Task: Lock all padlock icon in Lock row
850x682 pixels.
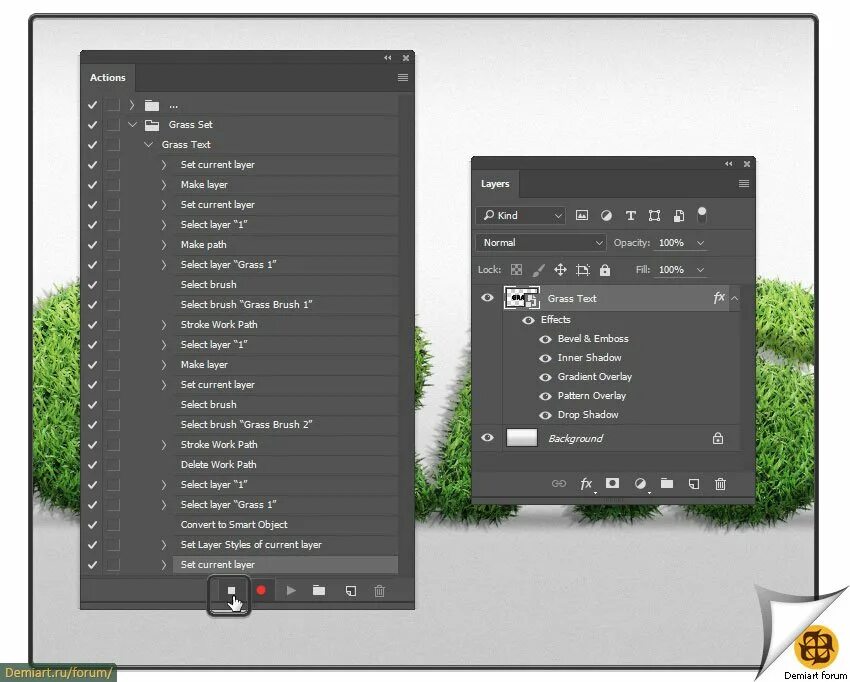Action: [x=605, y=269]
